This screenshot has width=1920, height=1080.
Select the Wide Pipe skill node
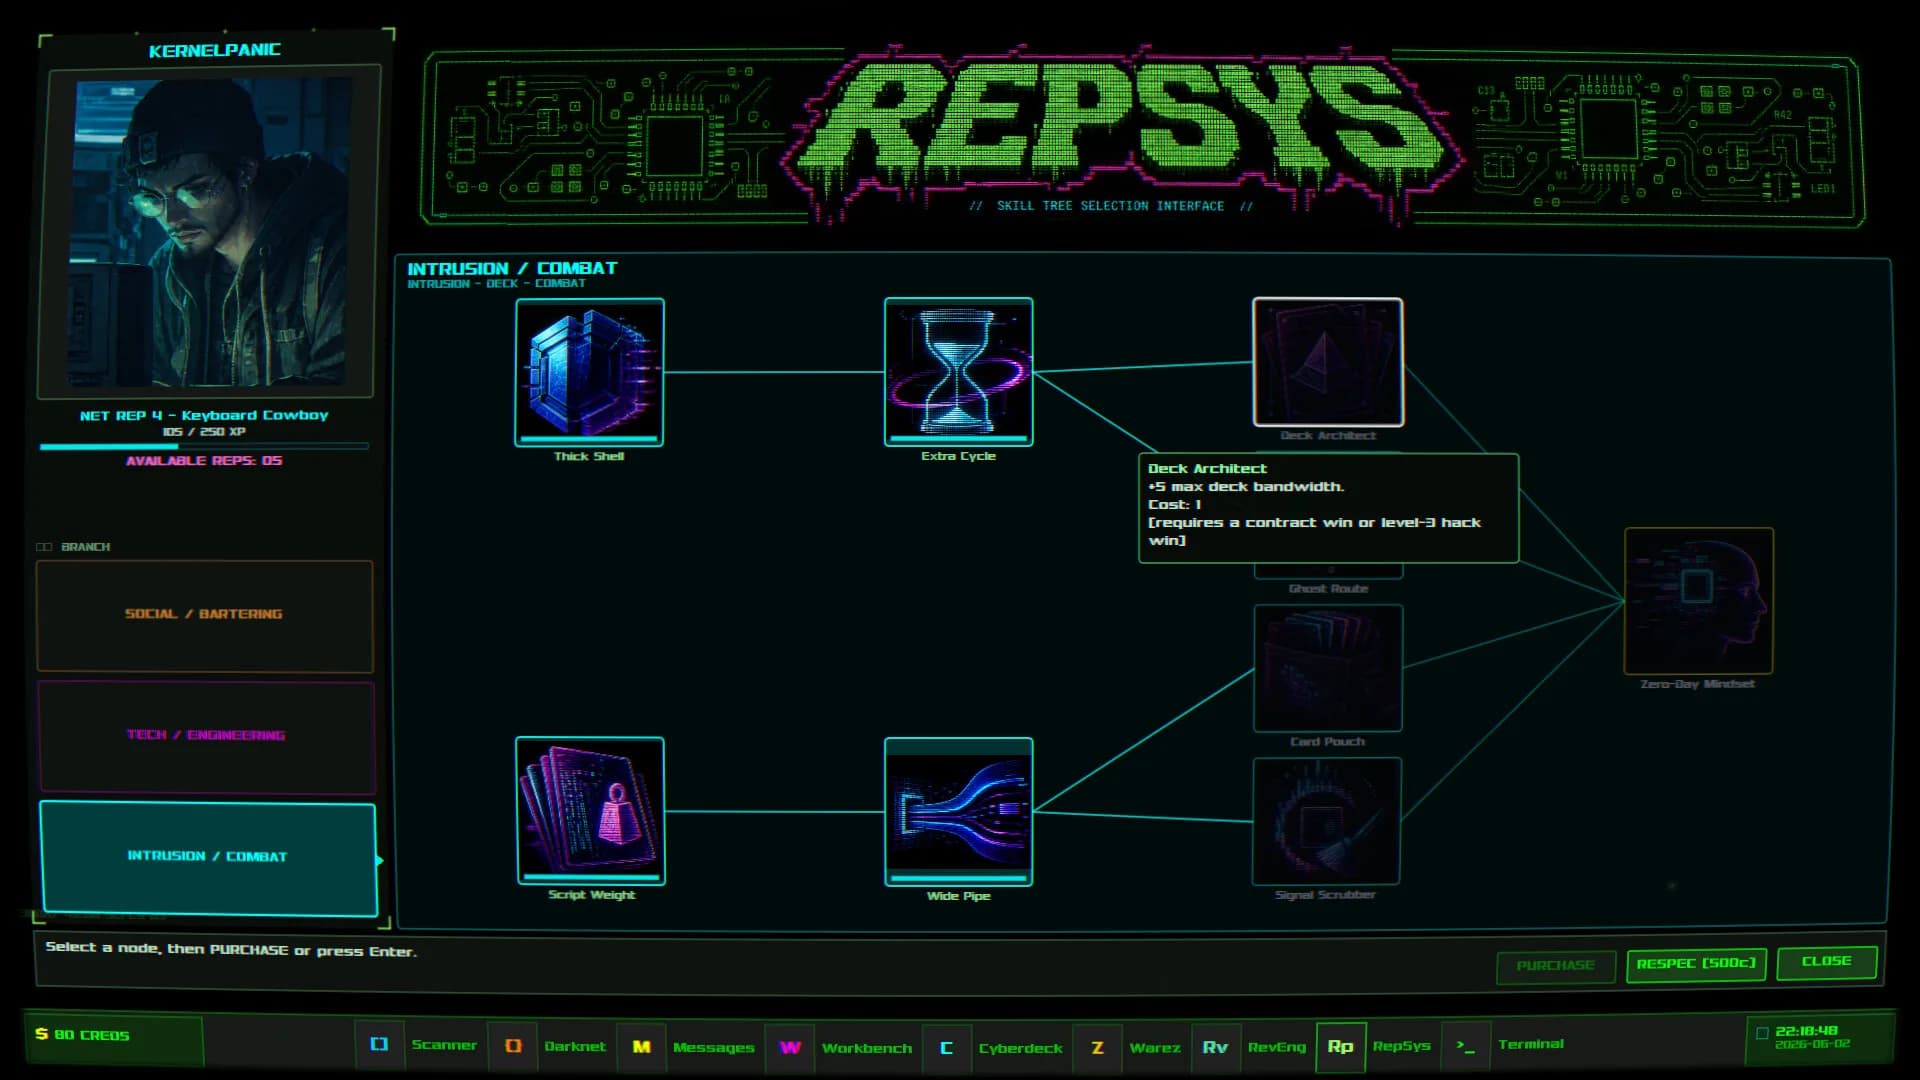[958, 812]
